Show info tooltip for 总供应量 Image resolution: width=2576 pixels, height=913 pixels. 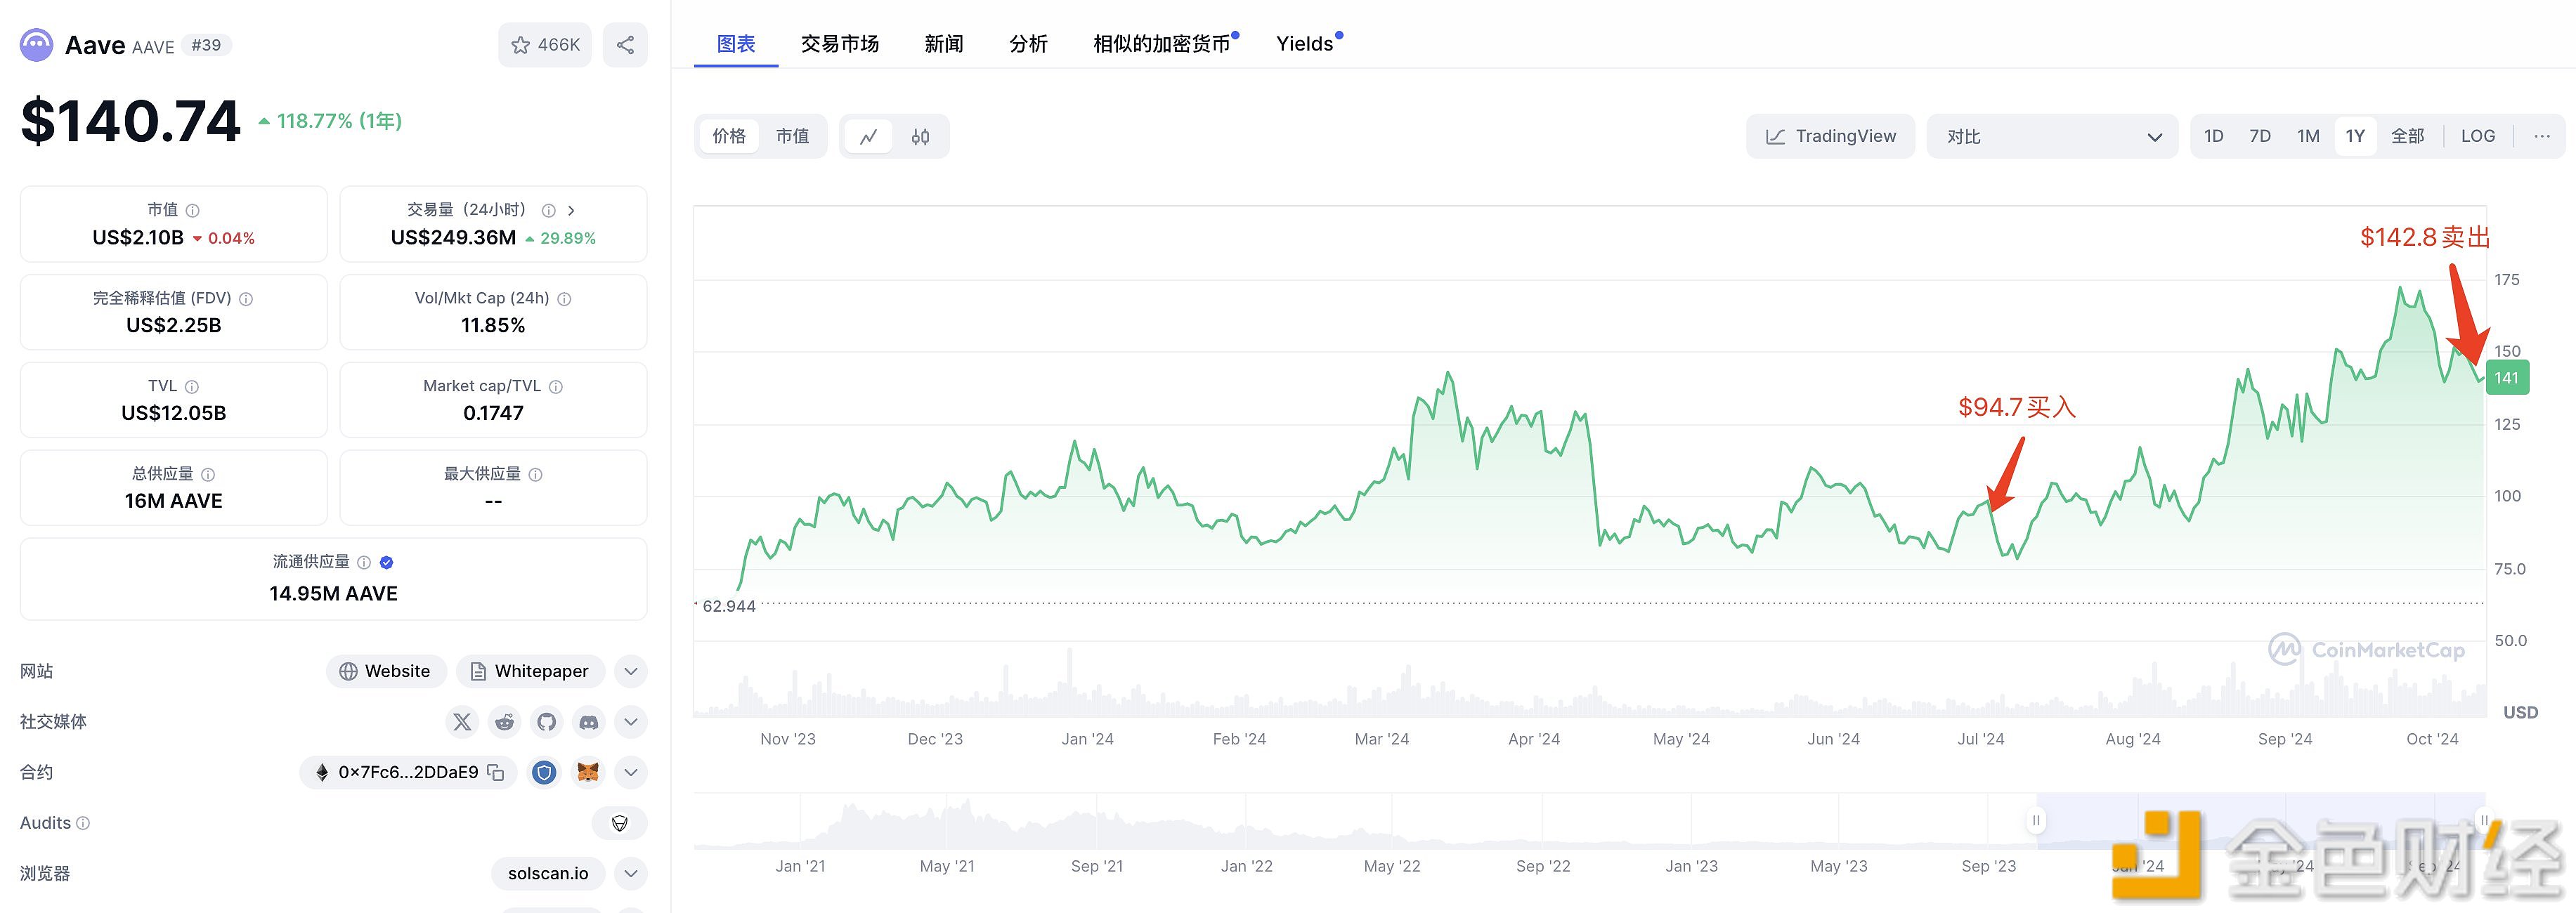[x=208, y=475]
